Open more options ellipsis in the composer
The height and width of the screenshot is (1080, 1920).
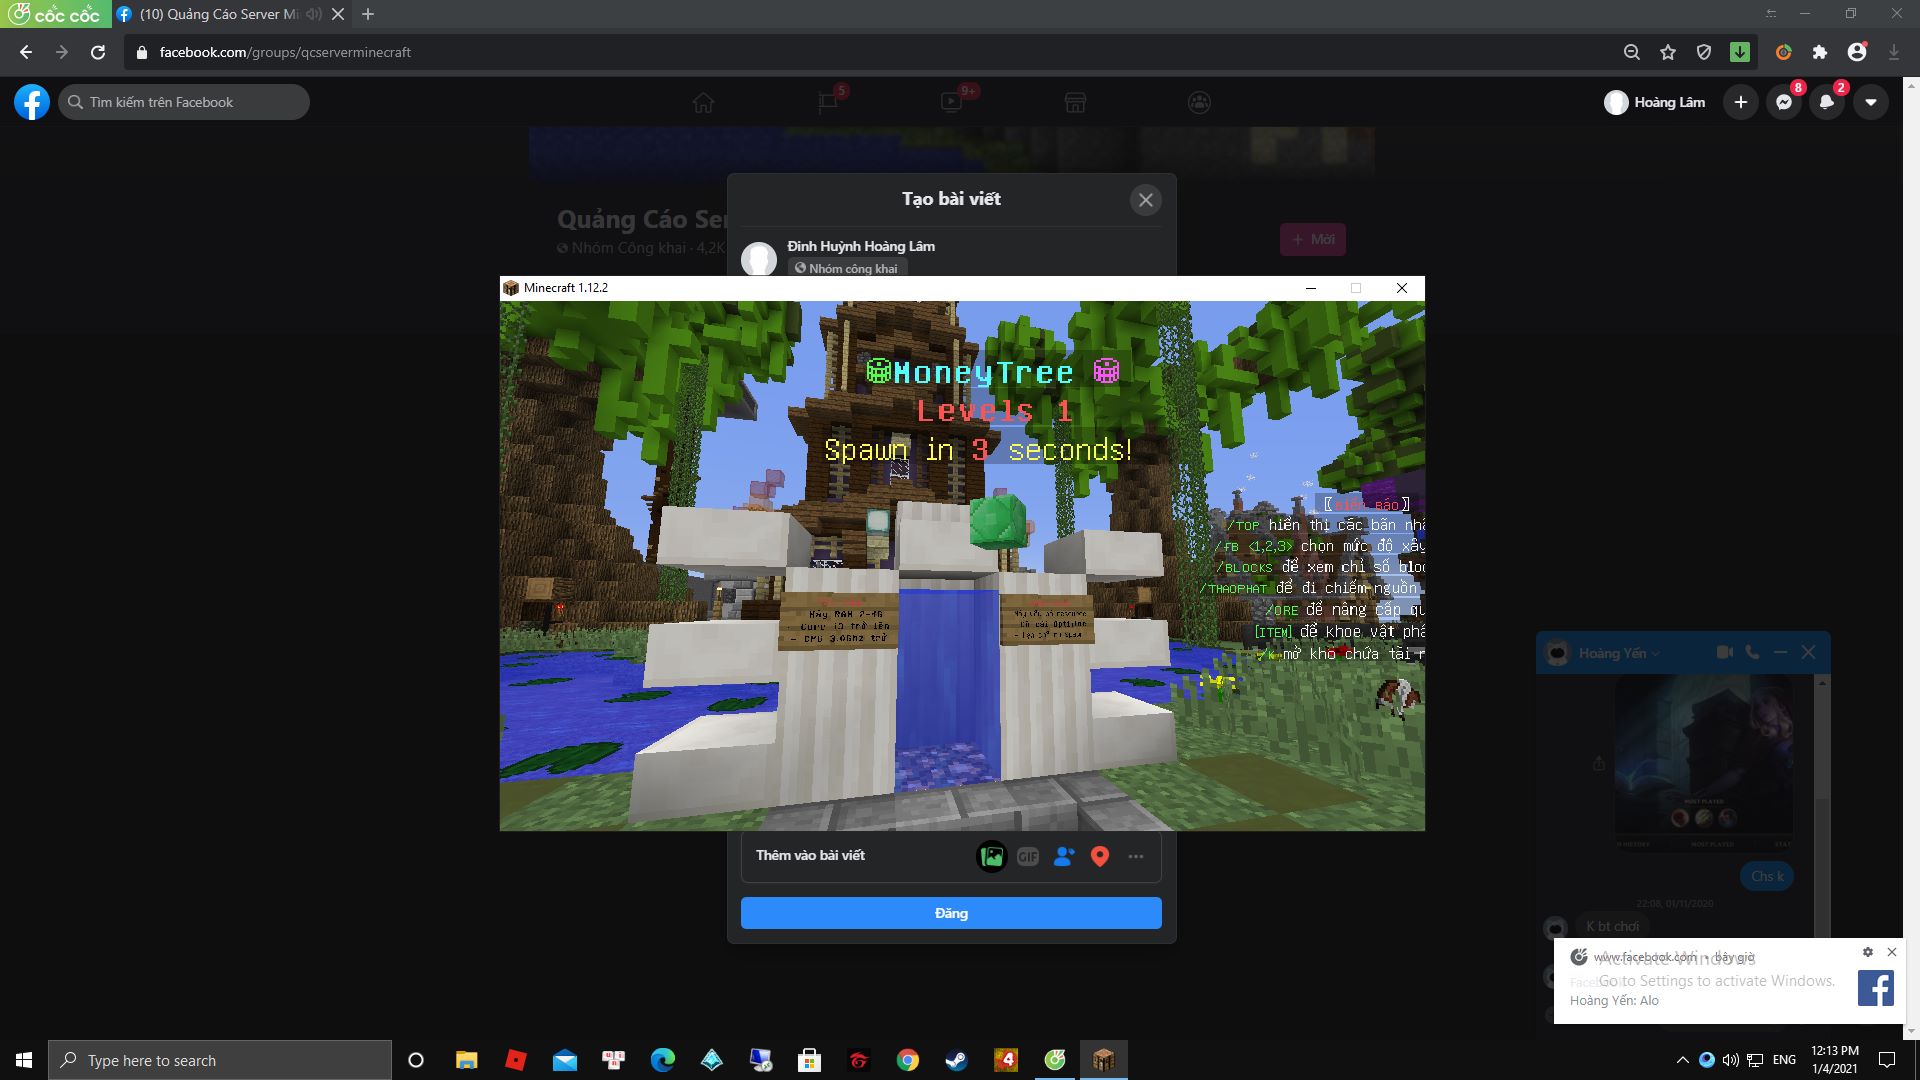[x=1135, y=856]
